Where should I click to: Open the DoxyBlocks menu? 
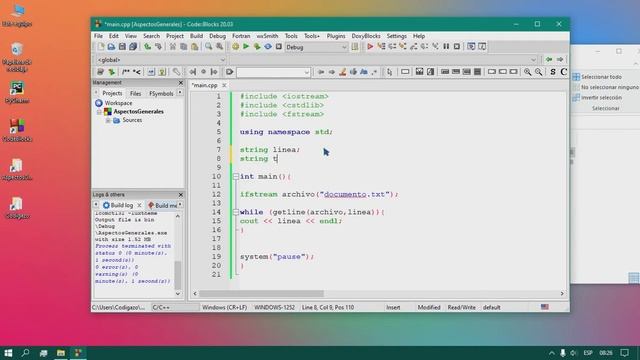(366, 36)
